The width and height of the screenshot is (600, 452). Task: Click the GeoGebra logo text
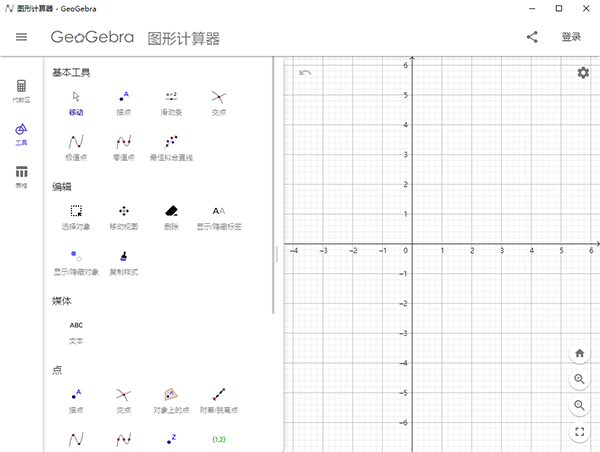click(92, 37)
